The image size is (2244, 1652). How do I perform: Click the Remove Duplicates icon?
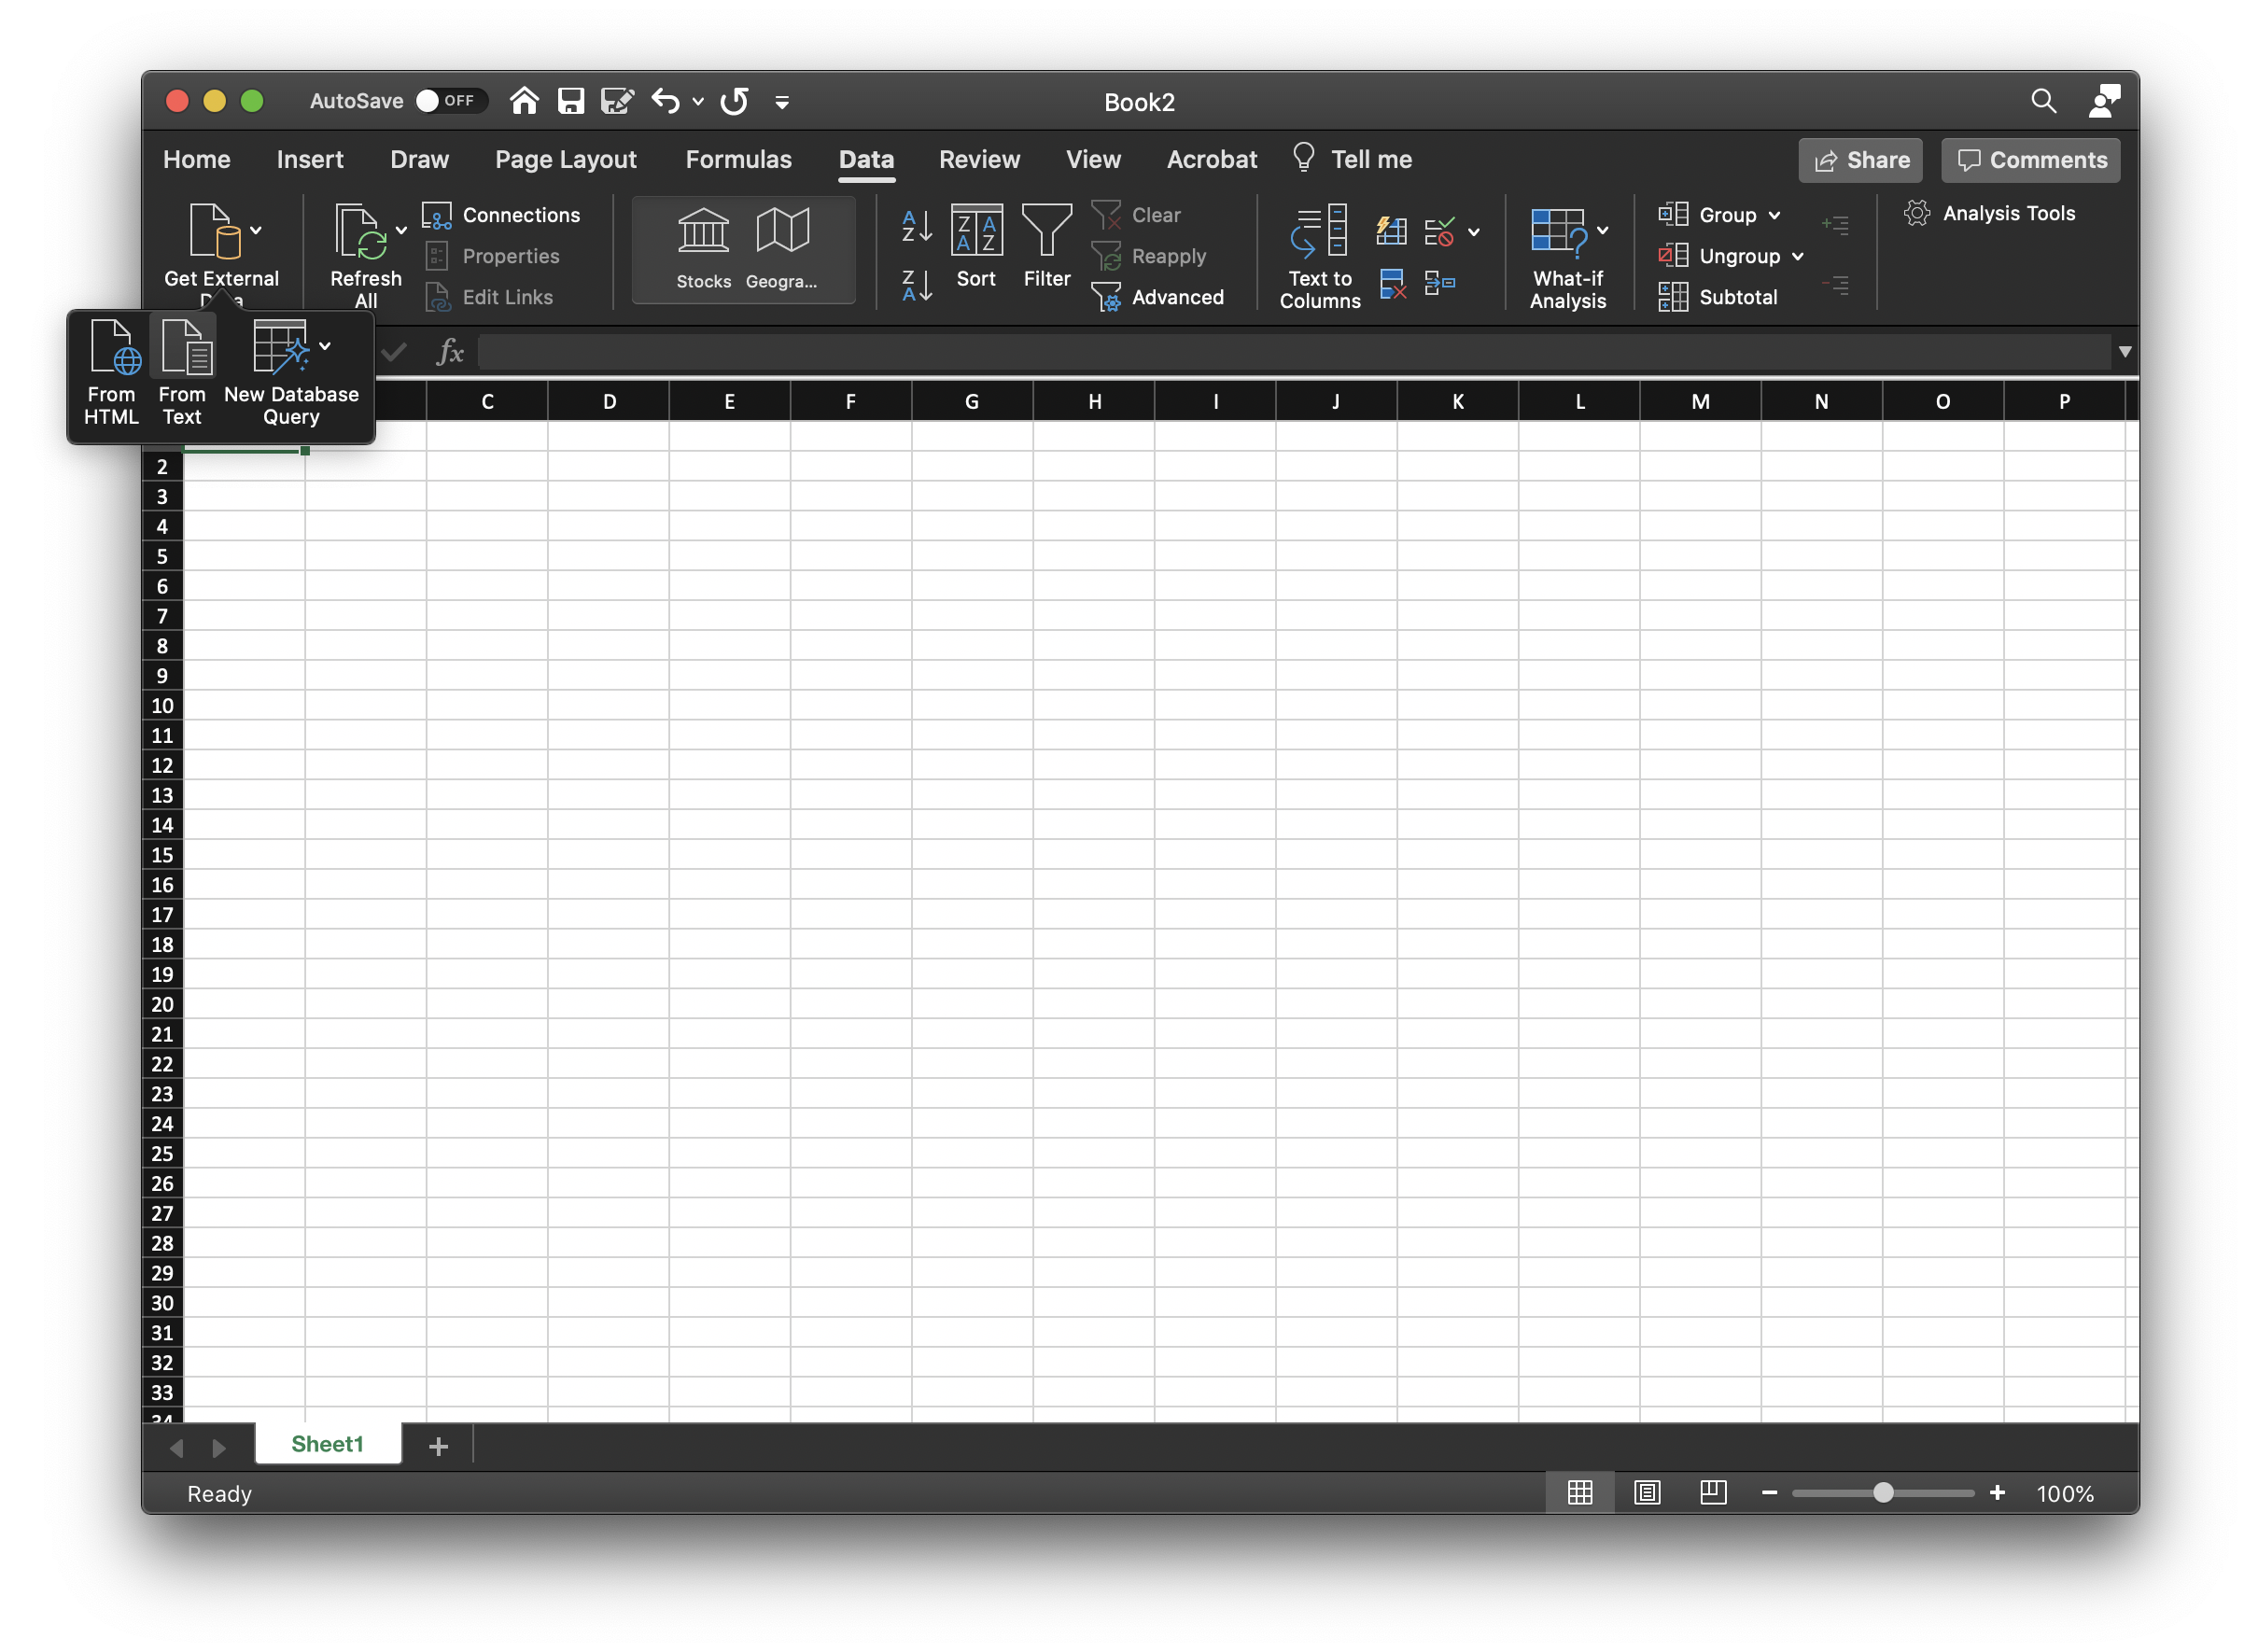[x=1391, y=283]
